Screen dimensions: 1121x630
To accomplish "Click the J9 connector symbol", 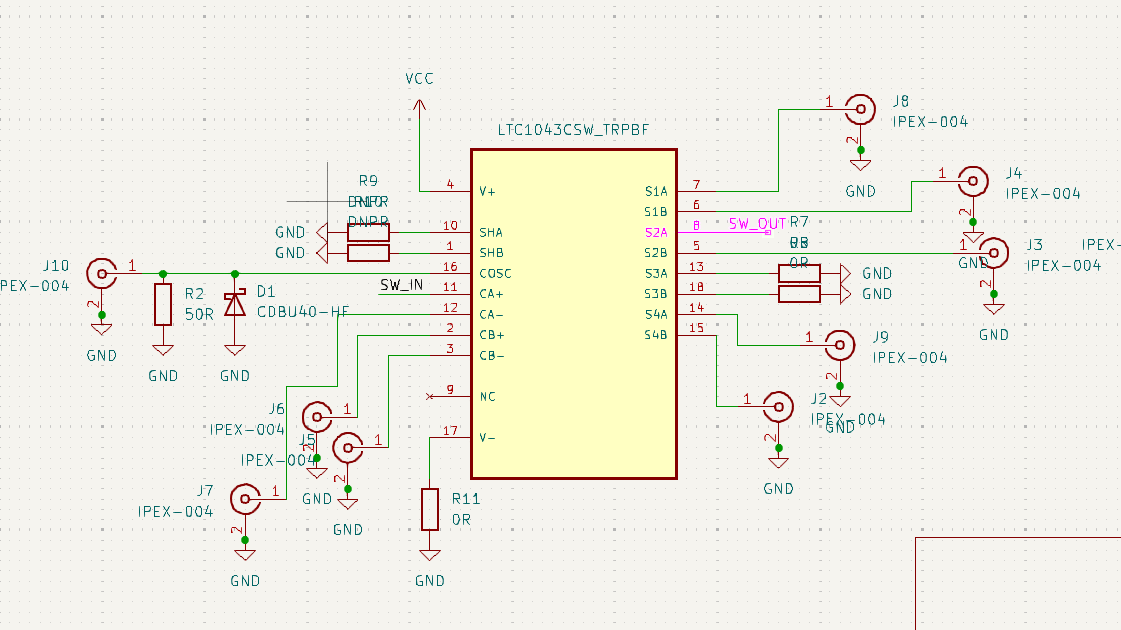I will [x=839, y=345].
